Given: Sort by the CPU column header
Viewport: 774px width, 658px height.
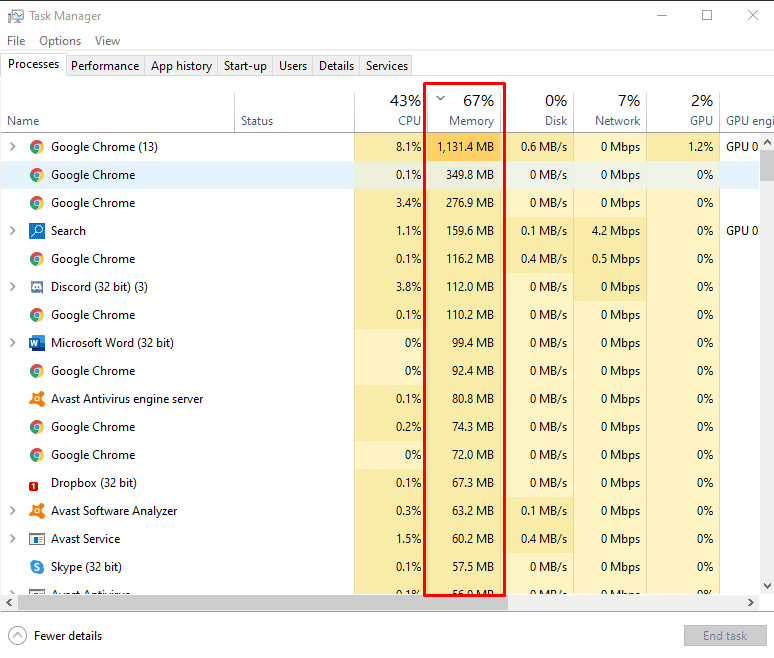Looking at the screenshot, I should click(x=390, y=112).
